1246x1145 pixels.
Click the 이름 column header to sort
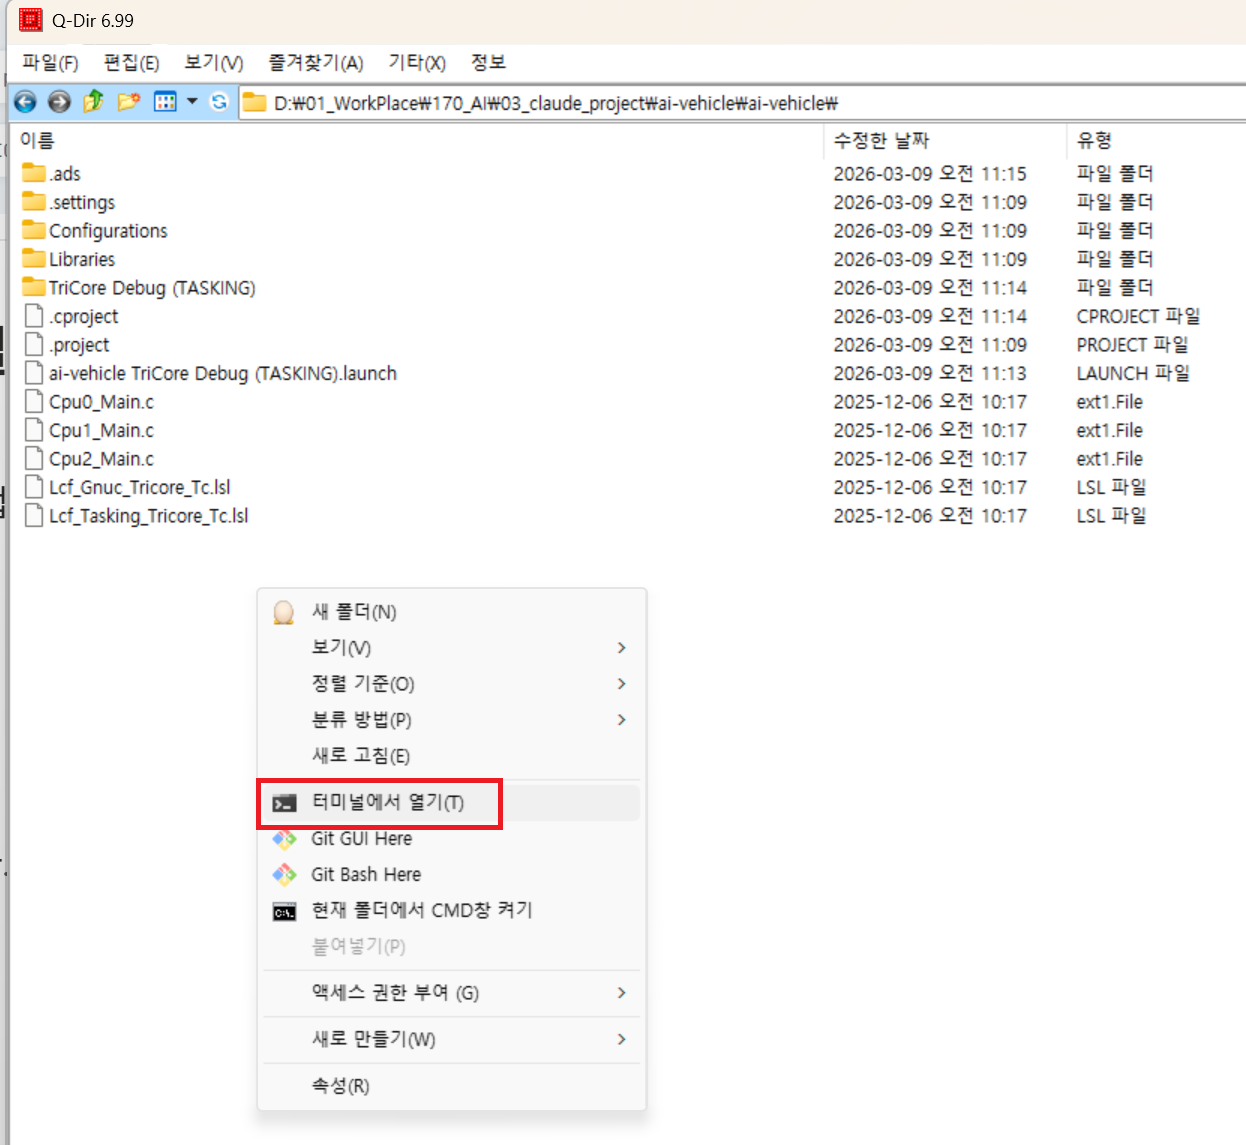click(38, 141)
